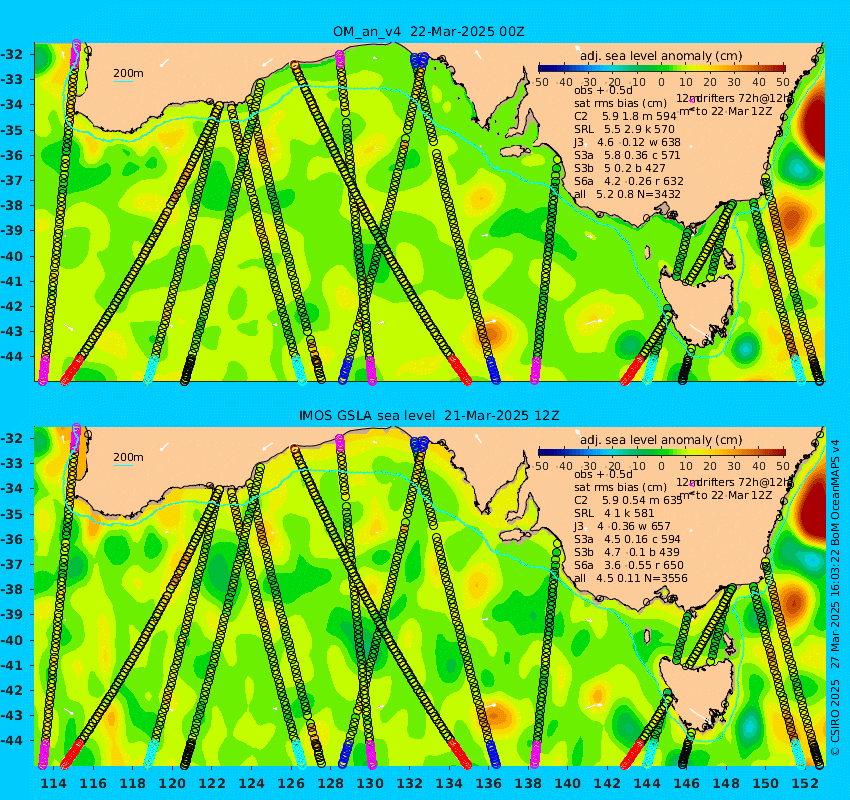Select summary row "all 4.5 0.11 N=3556"
This screenshot has height=800, width=850.
tap(630, 578)
